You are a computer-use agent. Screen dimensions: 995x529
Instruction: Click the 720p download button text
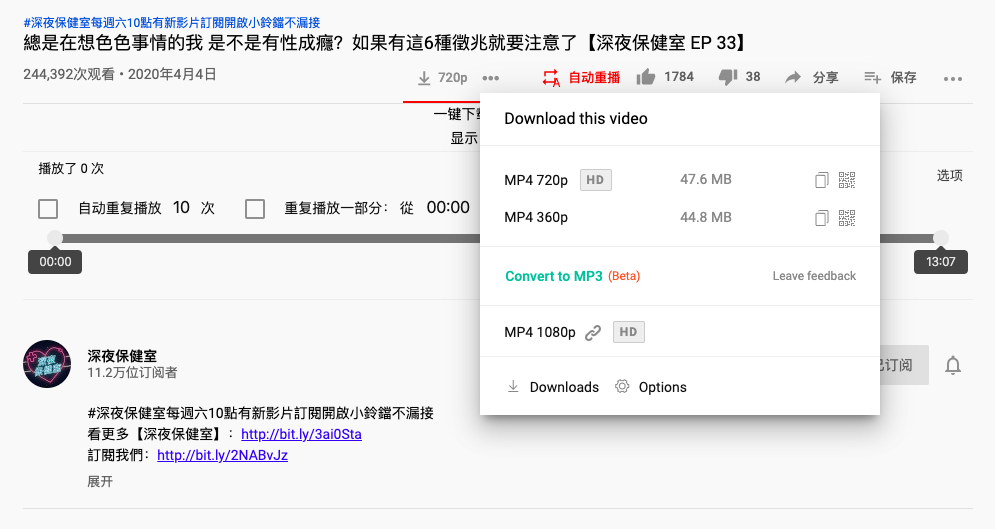[452, 78]
